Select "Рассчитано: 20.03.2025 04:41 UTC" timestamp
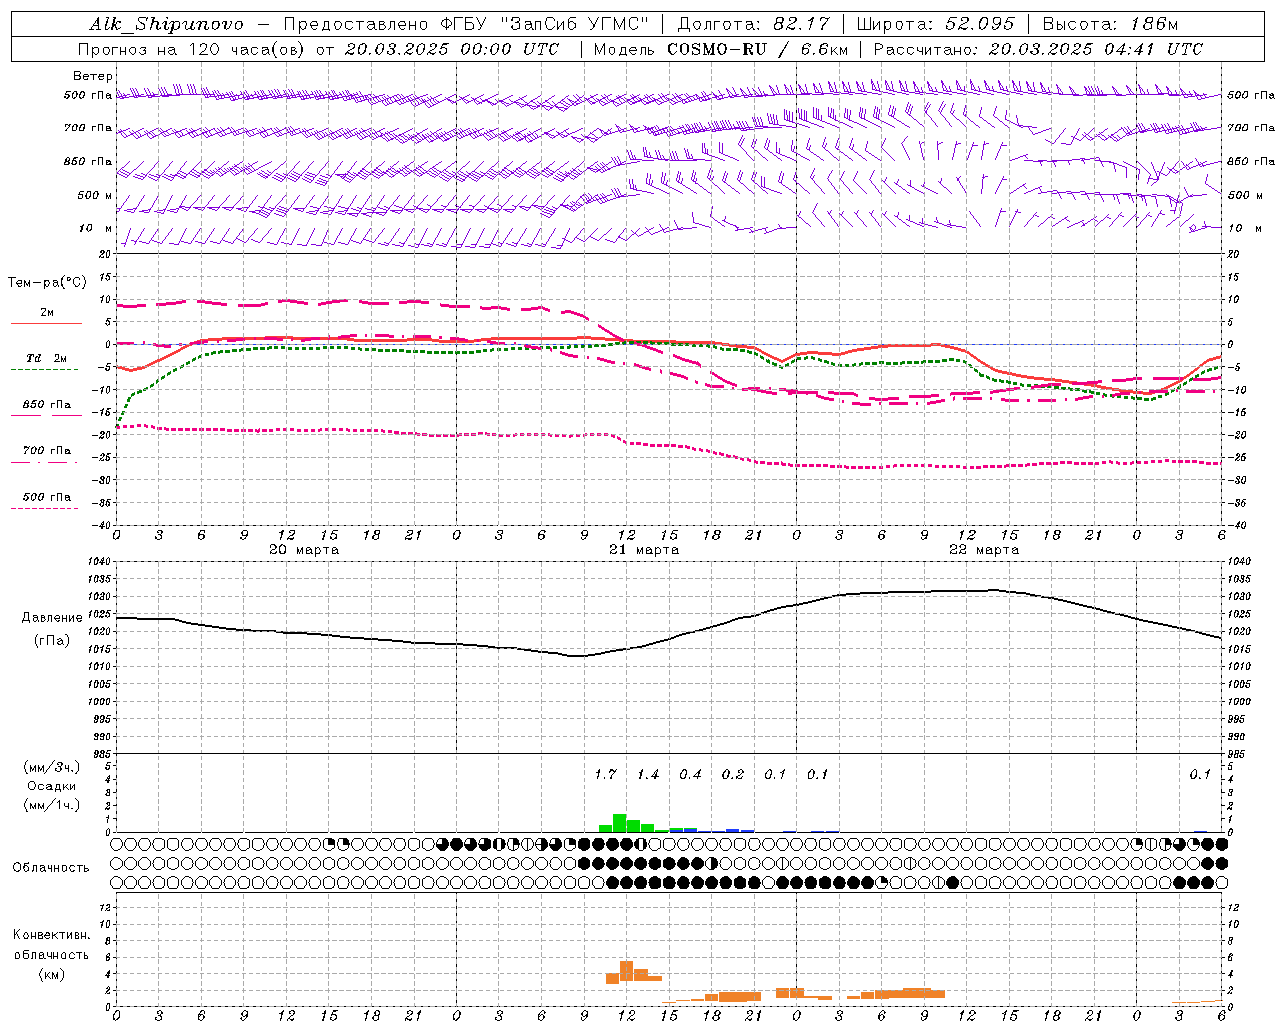 pos(1038,49)
